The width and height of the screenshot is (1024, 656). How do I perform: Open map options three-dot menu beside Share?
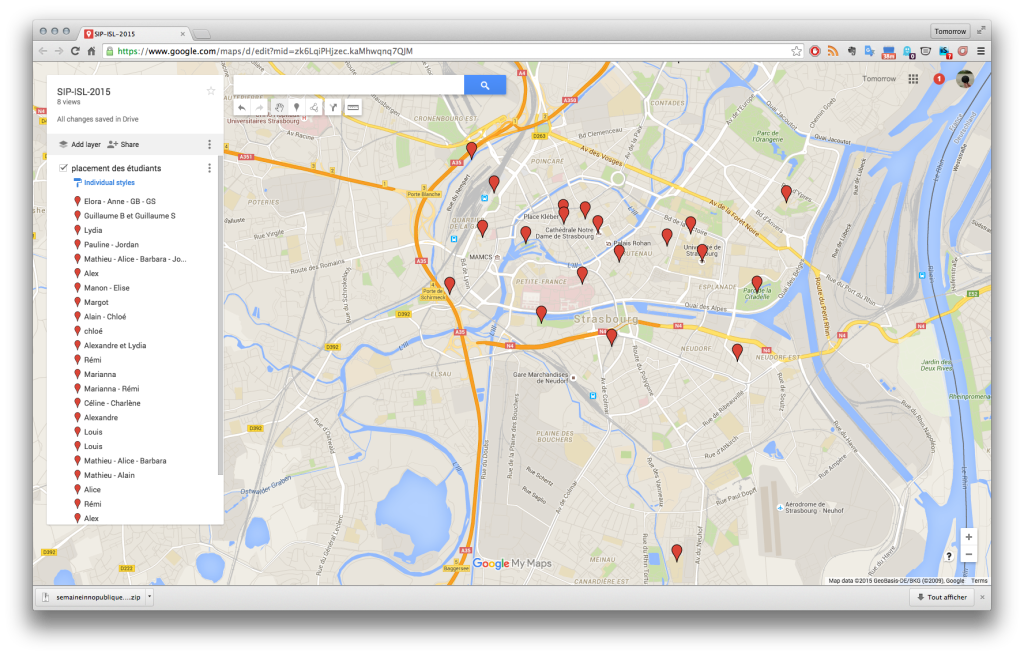[x=209, y=144]
